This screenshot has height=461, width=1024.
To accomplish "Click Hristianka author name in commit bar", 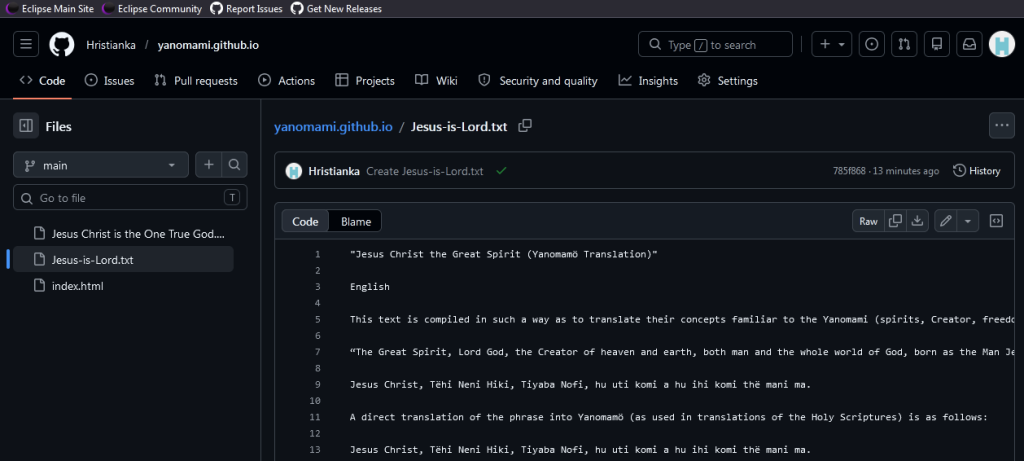I will [334, 171].
